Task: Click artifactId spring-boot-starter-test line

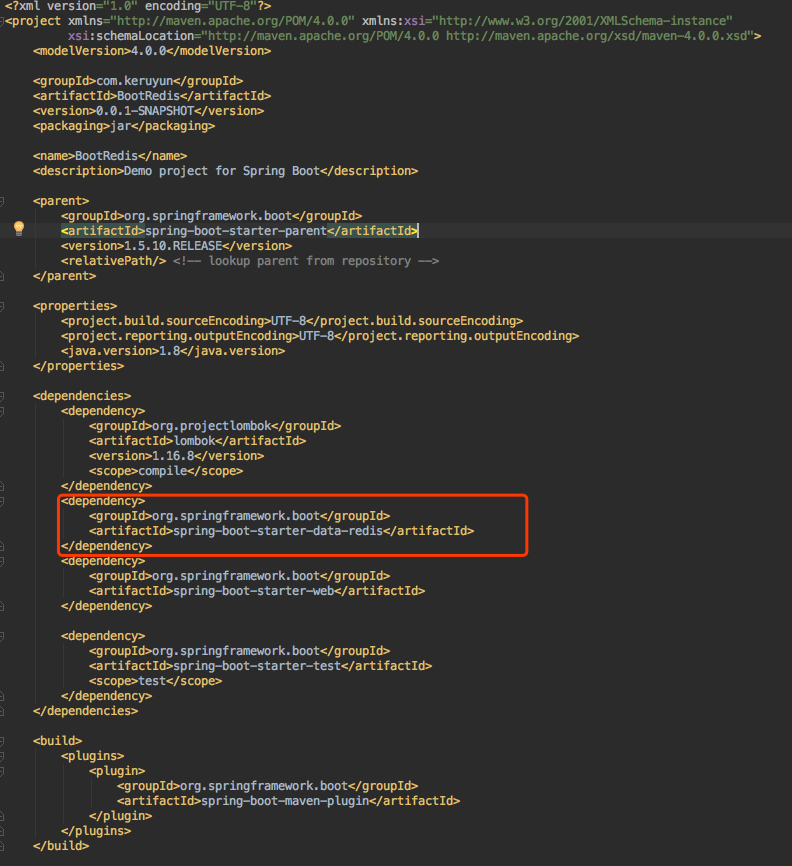Action: point(261,666)
